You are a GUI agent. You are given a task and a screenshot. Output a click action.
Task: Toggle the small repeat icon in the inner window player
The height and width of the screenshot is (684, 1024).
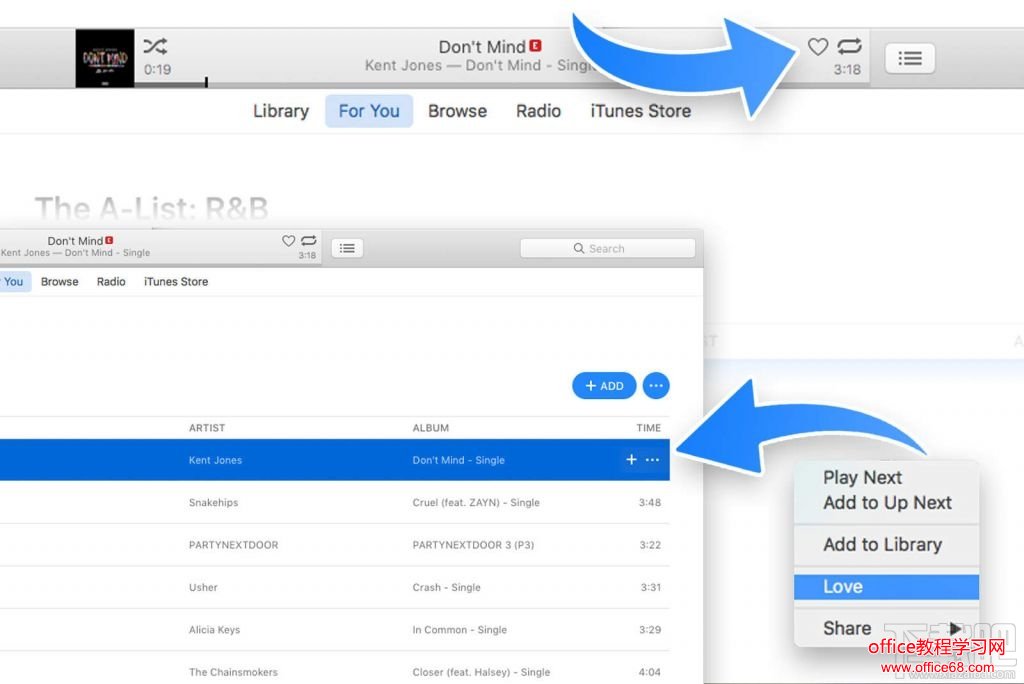click(x=309, y=240)
